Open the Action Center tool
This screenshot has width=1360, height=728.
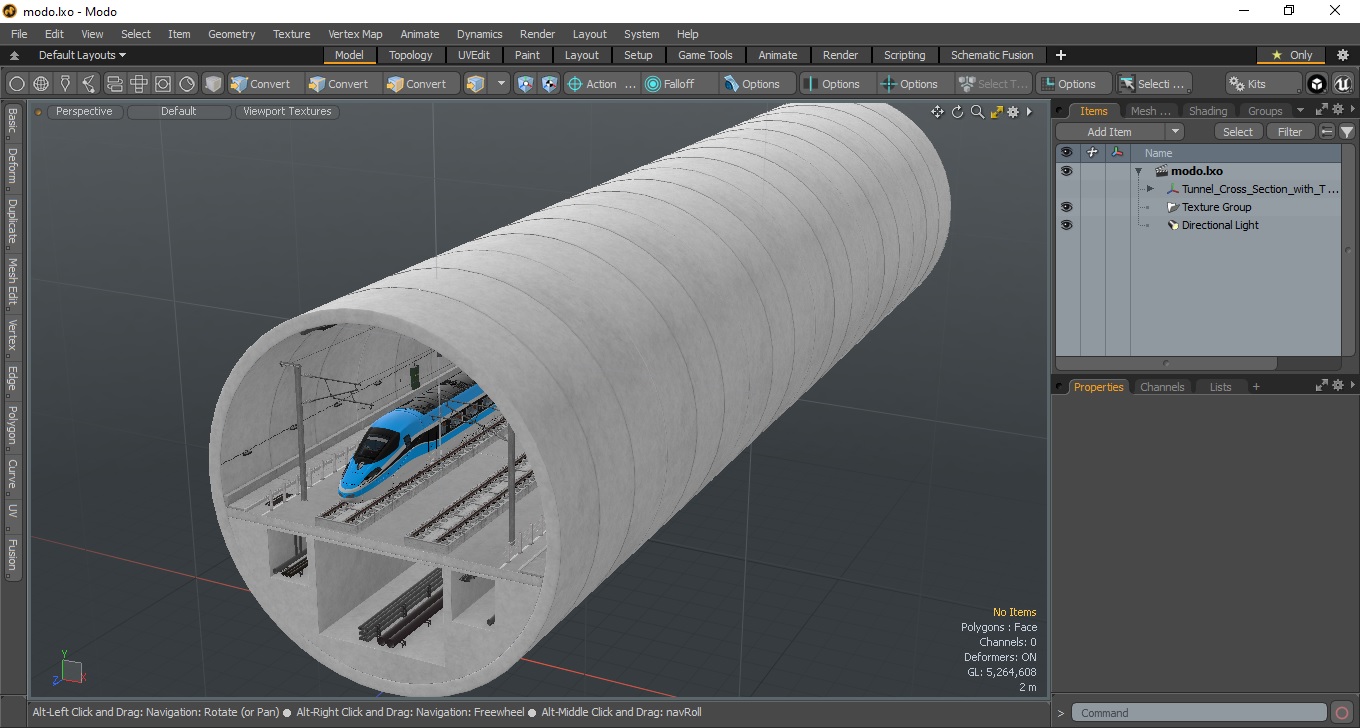601,84
